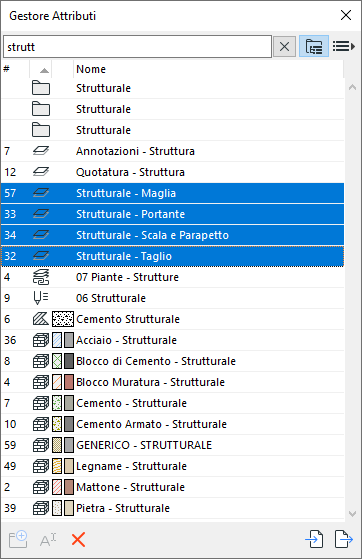
Task: Select Legname - Strutturale material
Action: click(x=173, y=466)
